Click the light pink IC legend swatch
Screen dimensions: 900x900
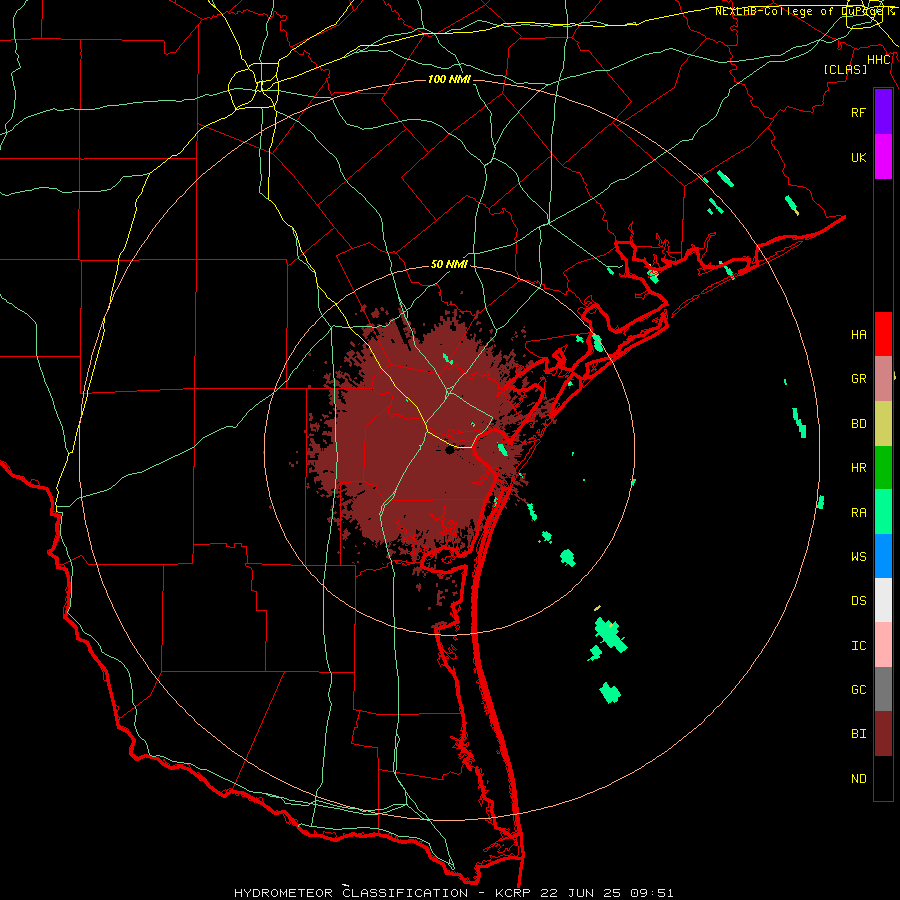(x=883, y=645)
